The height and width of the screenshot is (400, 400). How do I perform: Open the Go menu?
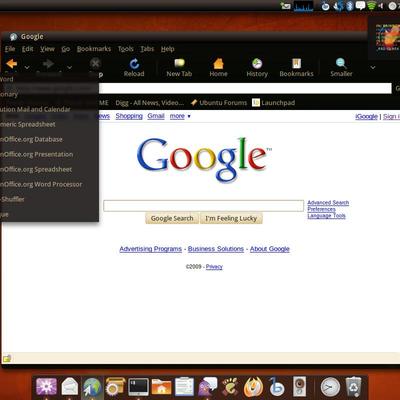tap(66, 49)
